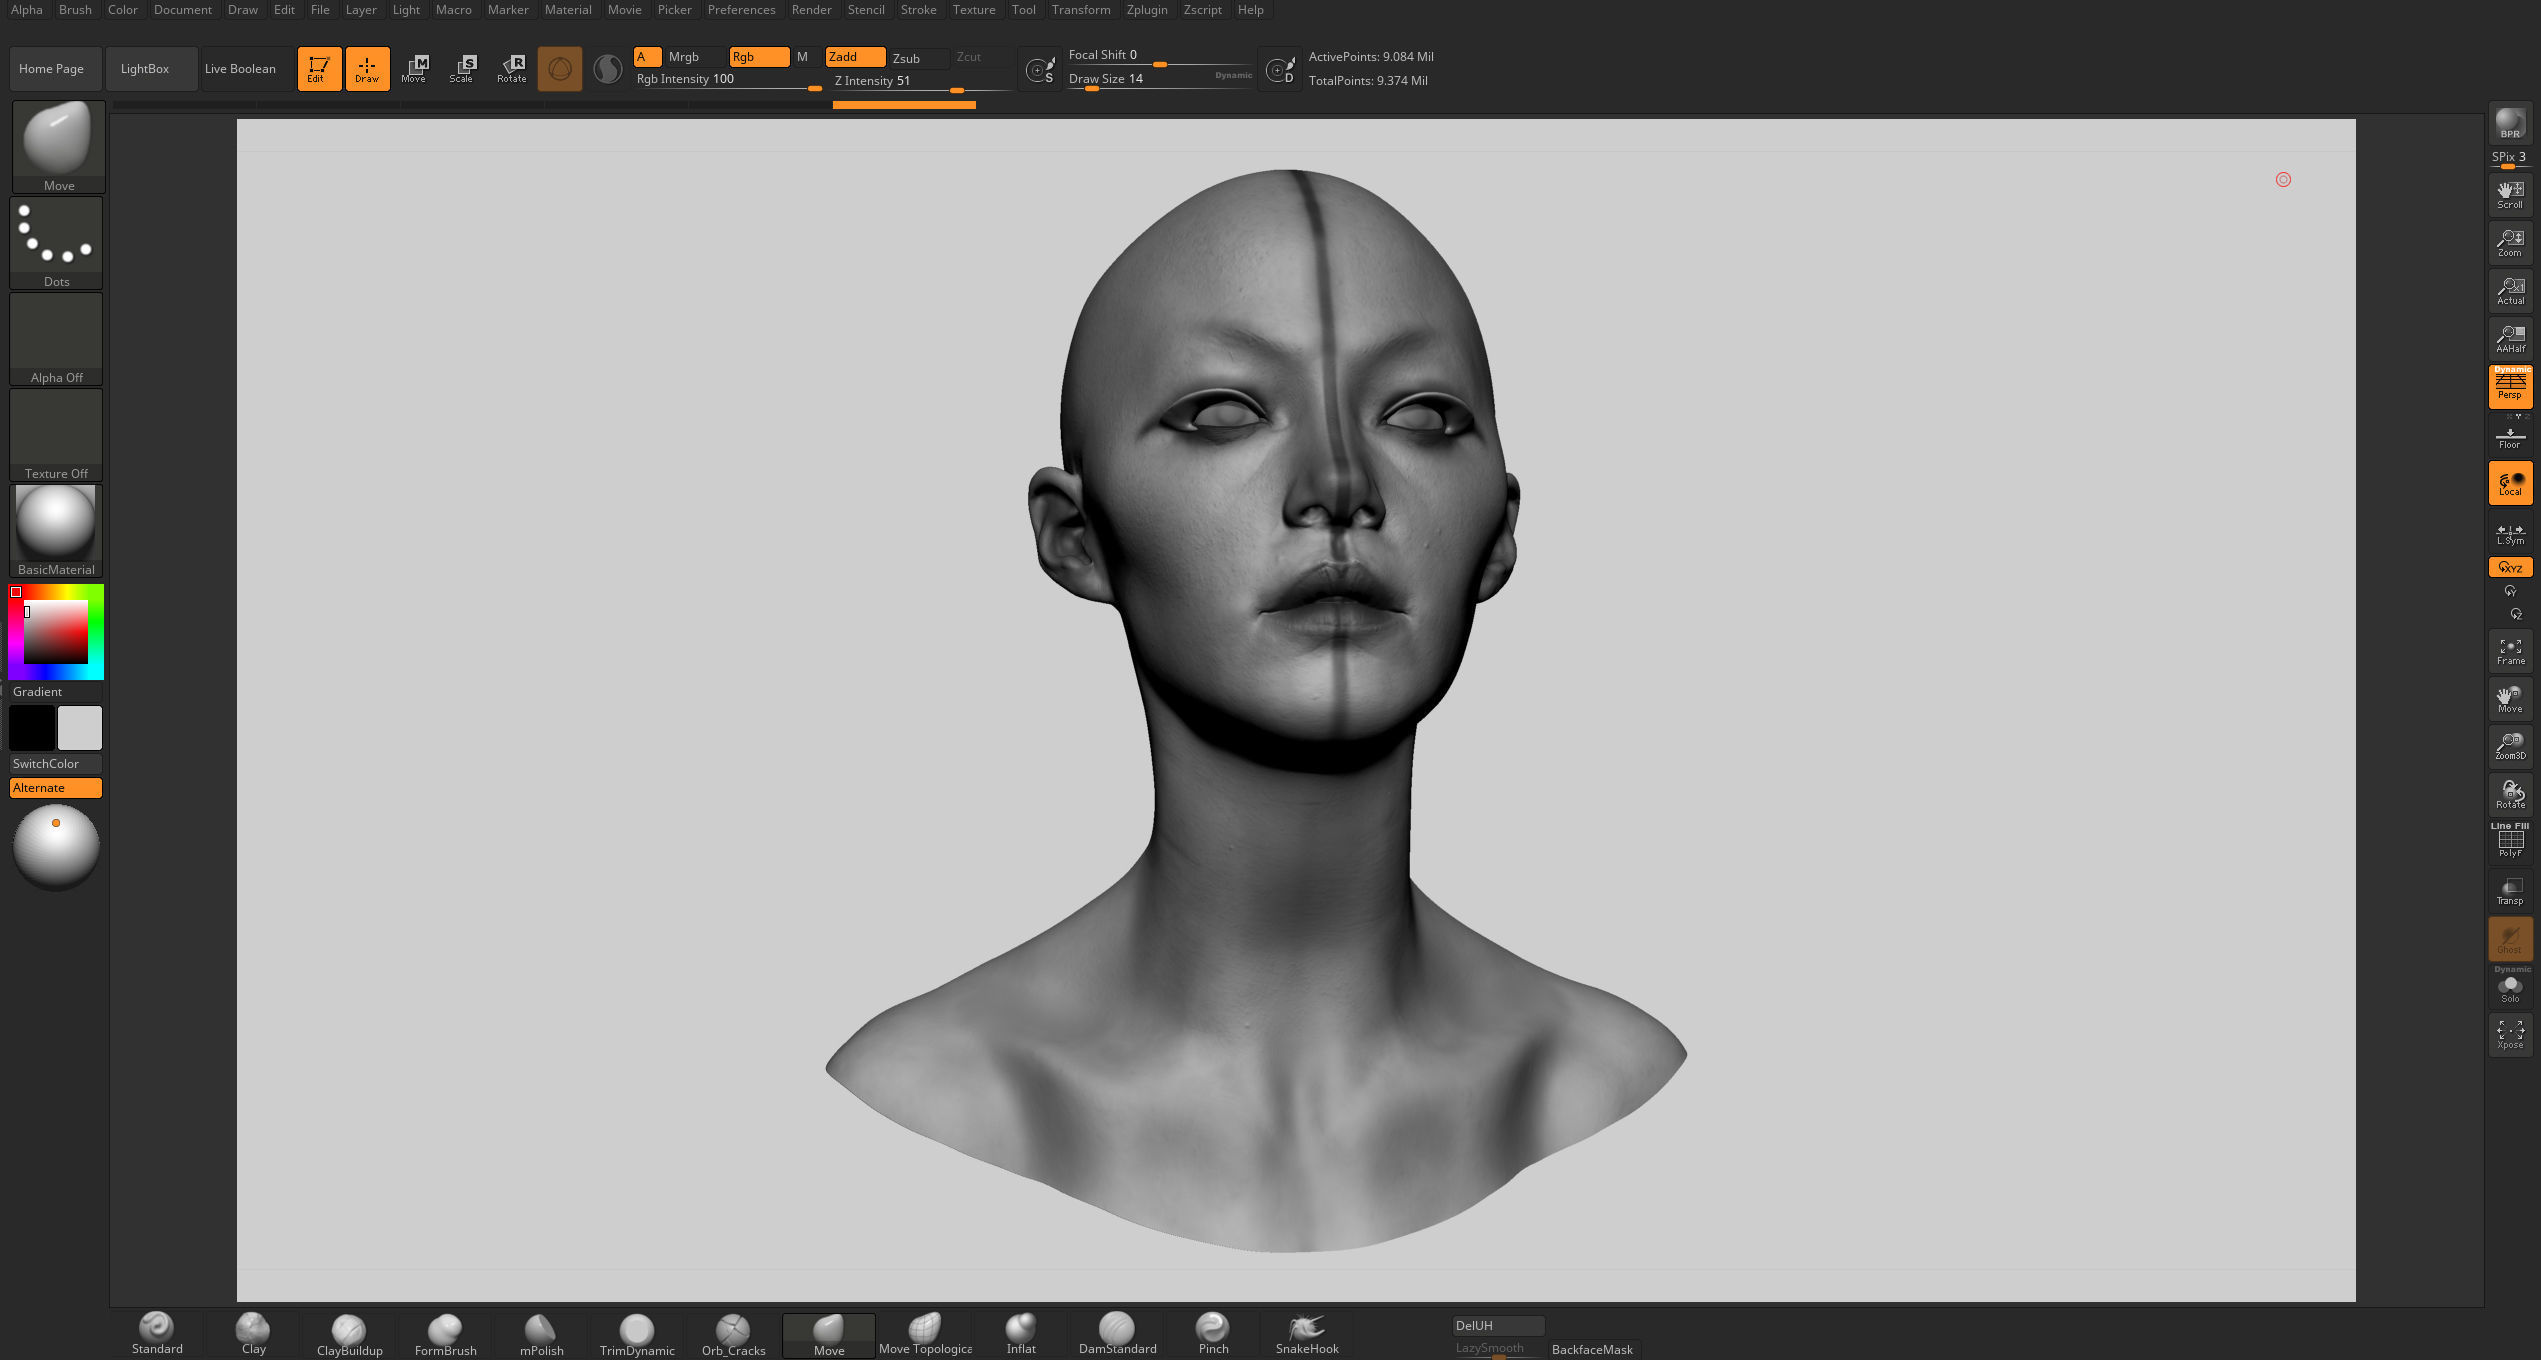Open the stroke type picker (Dots)
Viewport: 2541px width, 1360px height.
(x=56, y=242)
